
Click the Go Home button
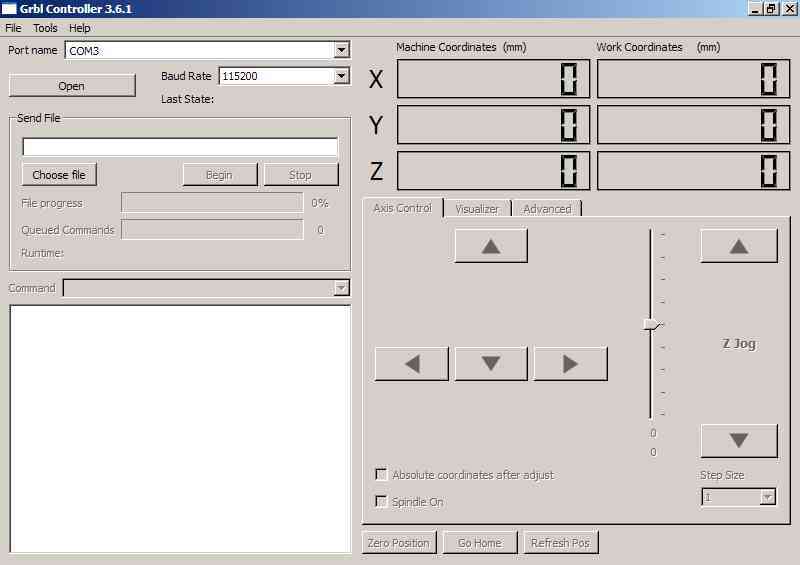point(480,543)
